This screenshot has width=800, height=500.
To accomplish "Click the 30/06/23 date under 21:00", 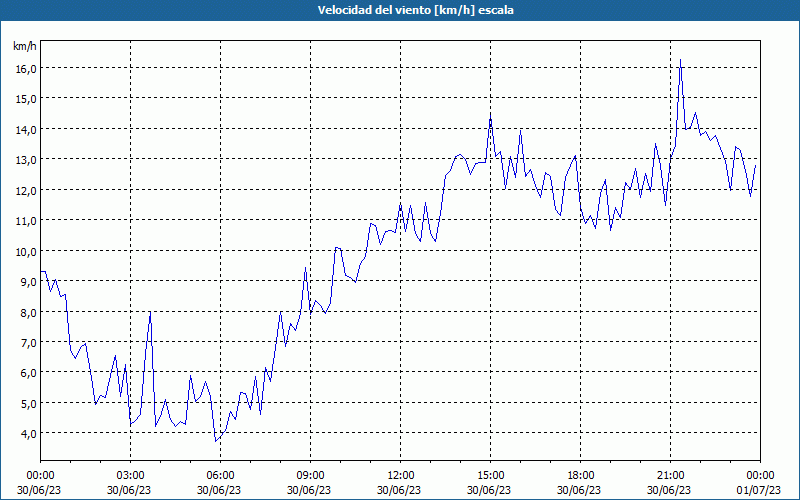I will point(669,490).
